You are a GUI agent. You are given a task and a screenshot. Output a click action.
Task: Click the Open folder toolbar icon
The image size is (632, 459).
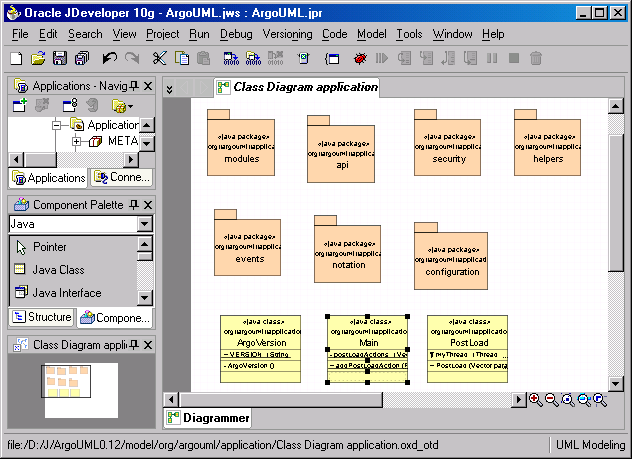[38, 58]
